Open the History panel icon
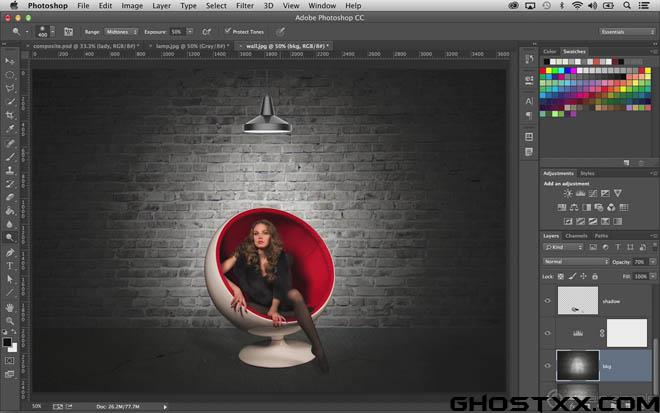The width and height of the screenshot is (660, 413). [529, 59]
